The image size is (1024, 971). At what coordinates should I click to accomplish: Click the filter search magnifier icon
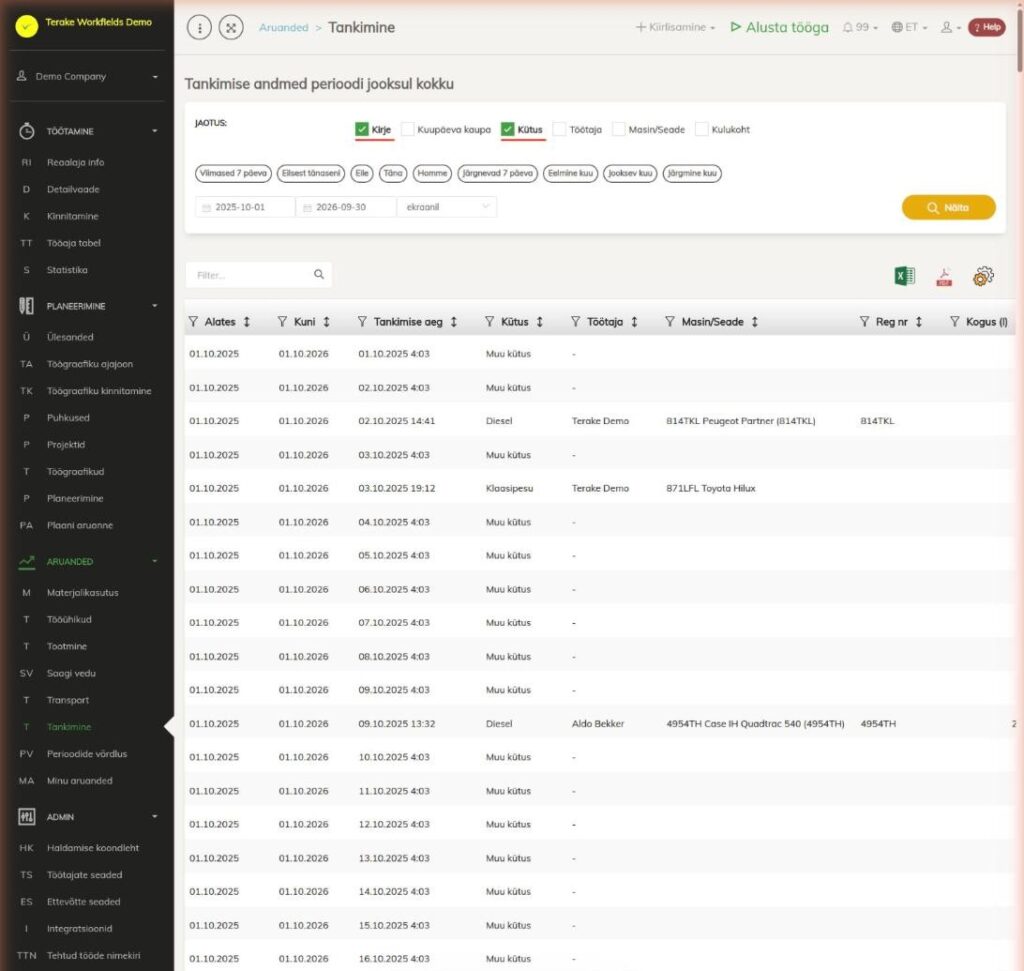319,274
